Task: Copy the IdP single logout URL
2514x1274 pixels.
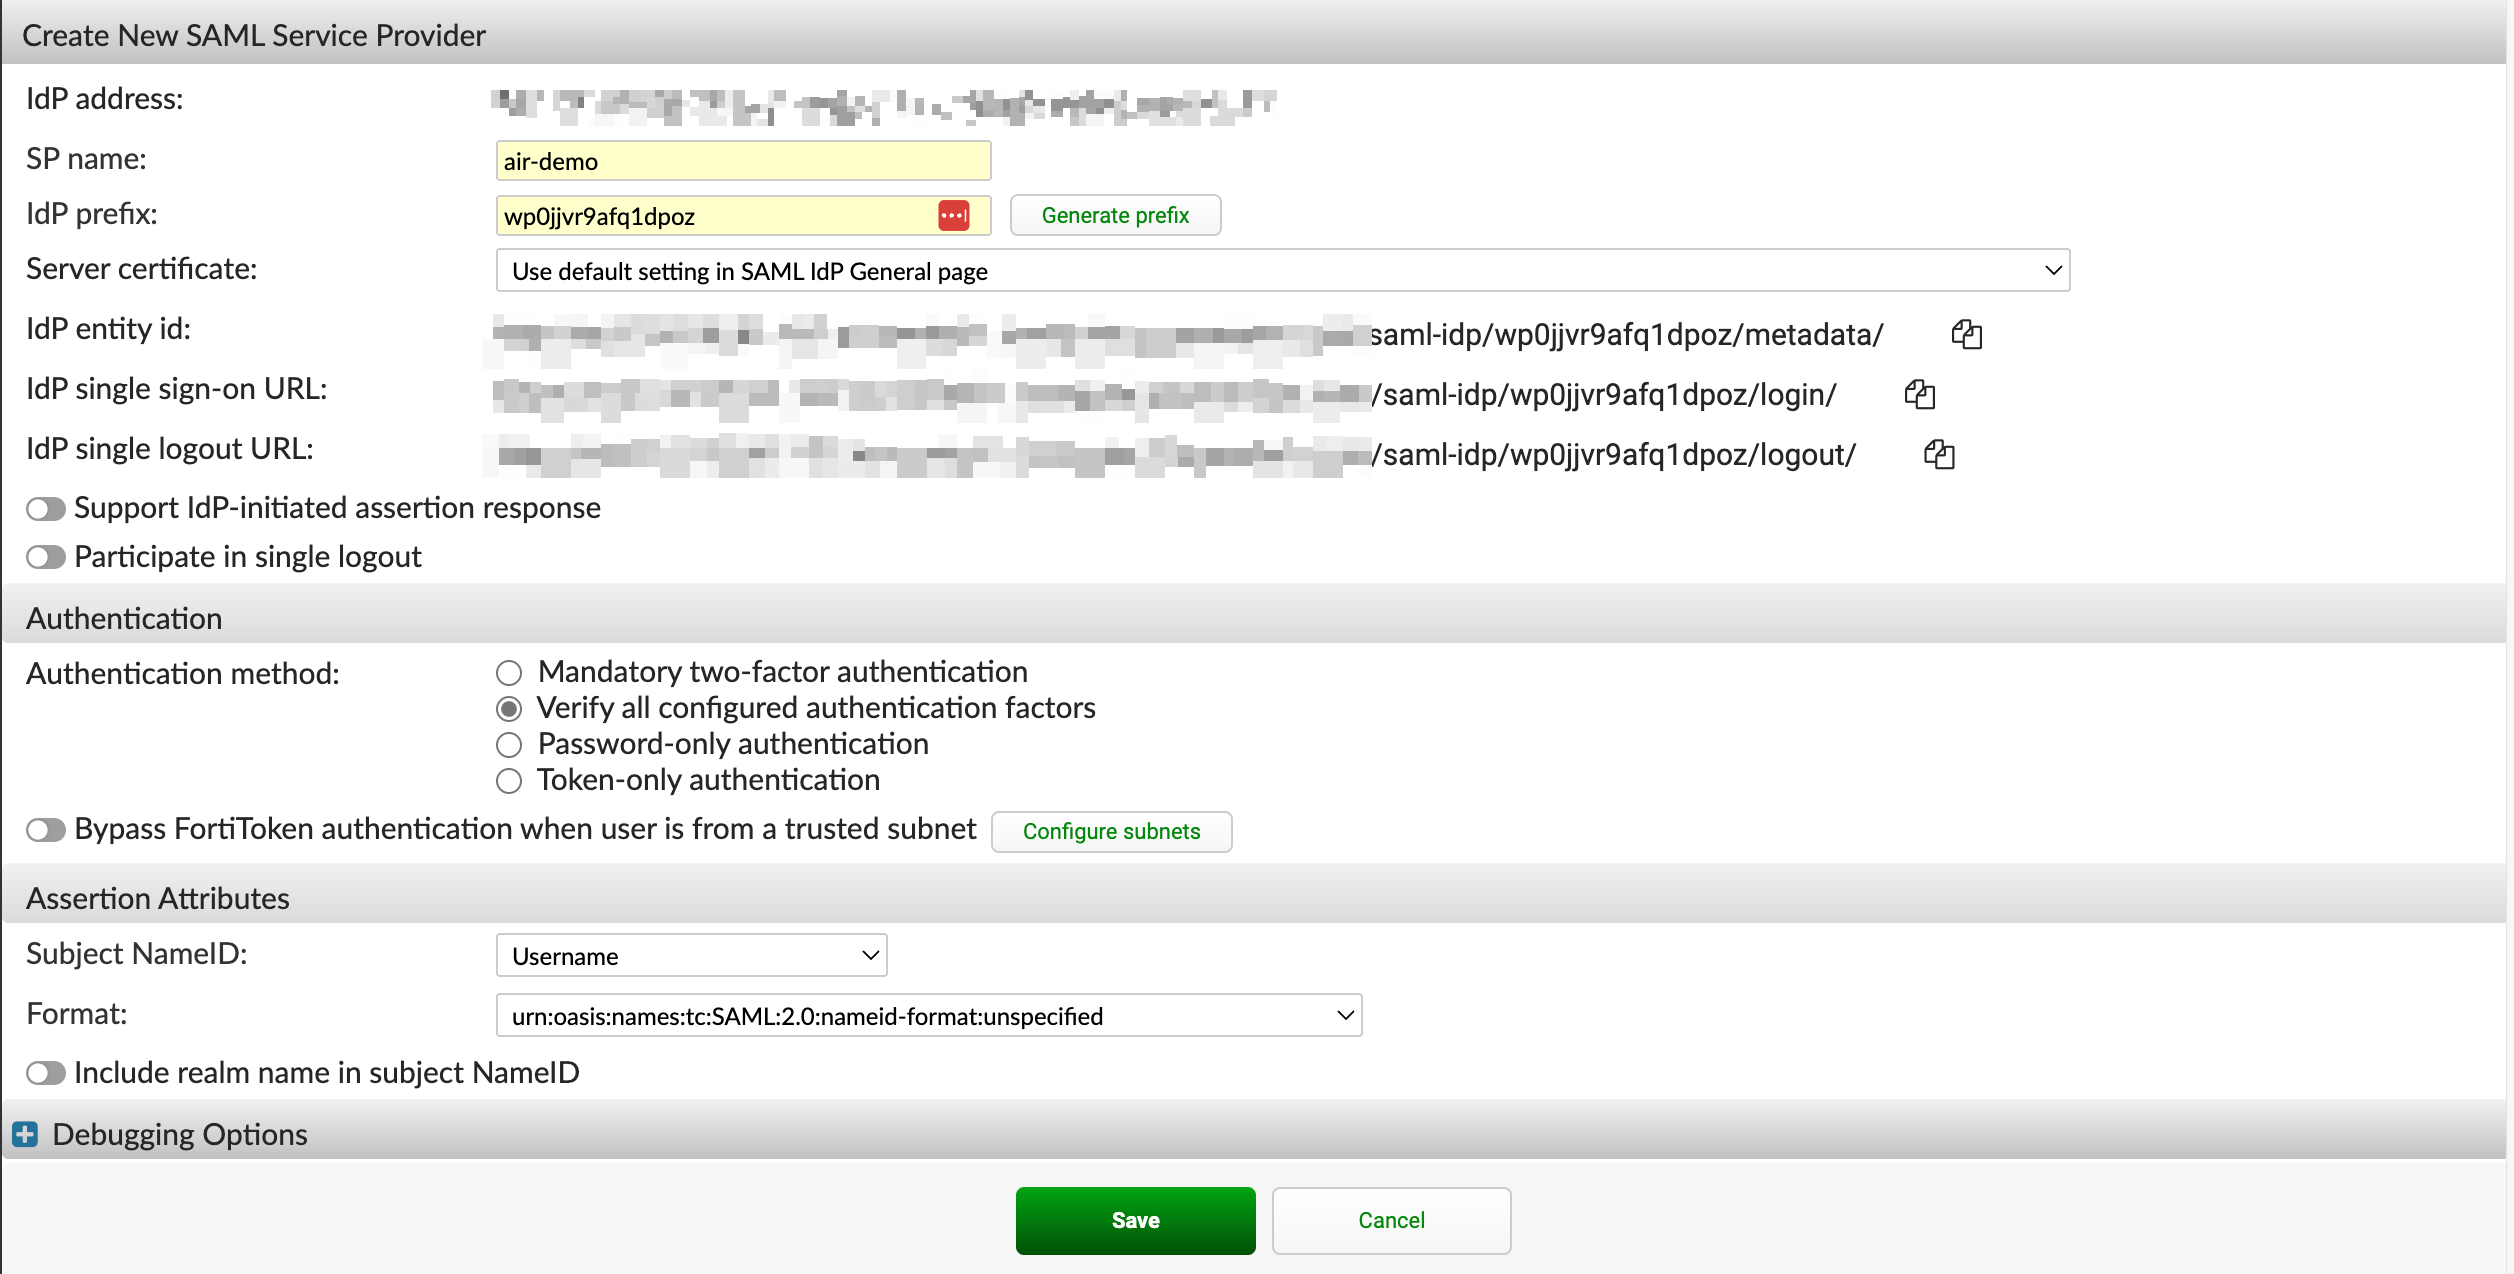Action: pyautogui.click(x=1938, y=454)
